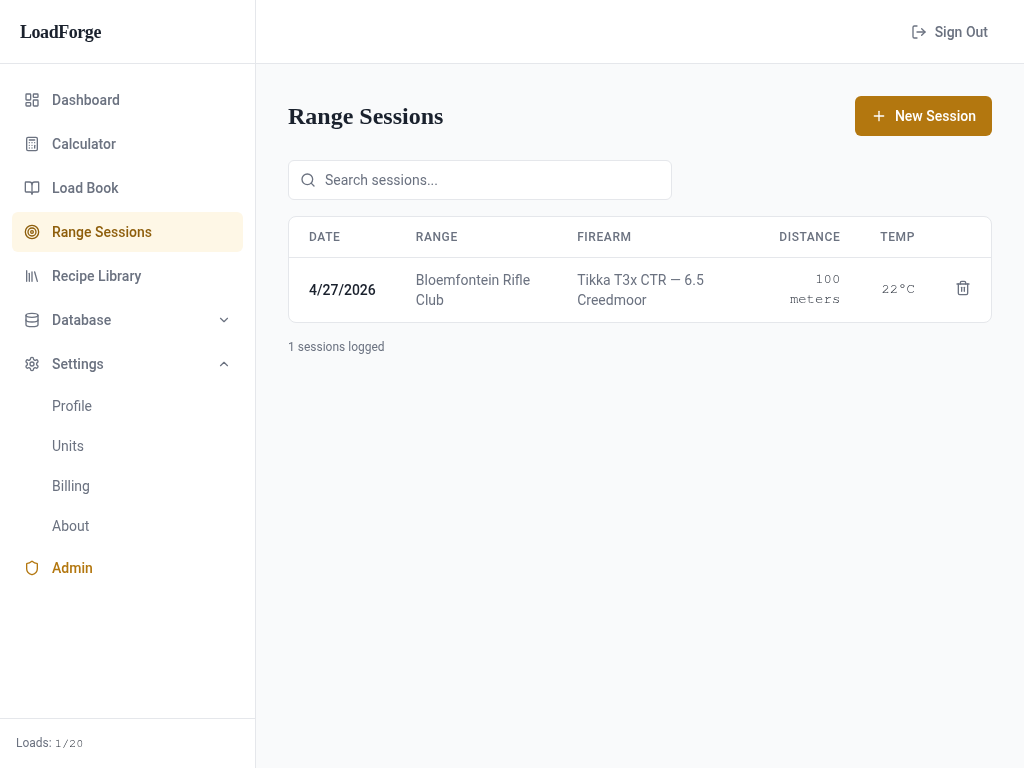1024x768 pixels.
Task: Delete the Bloemfontein Rifle Club session
Action: coord(963,288)
